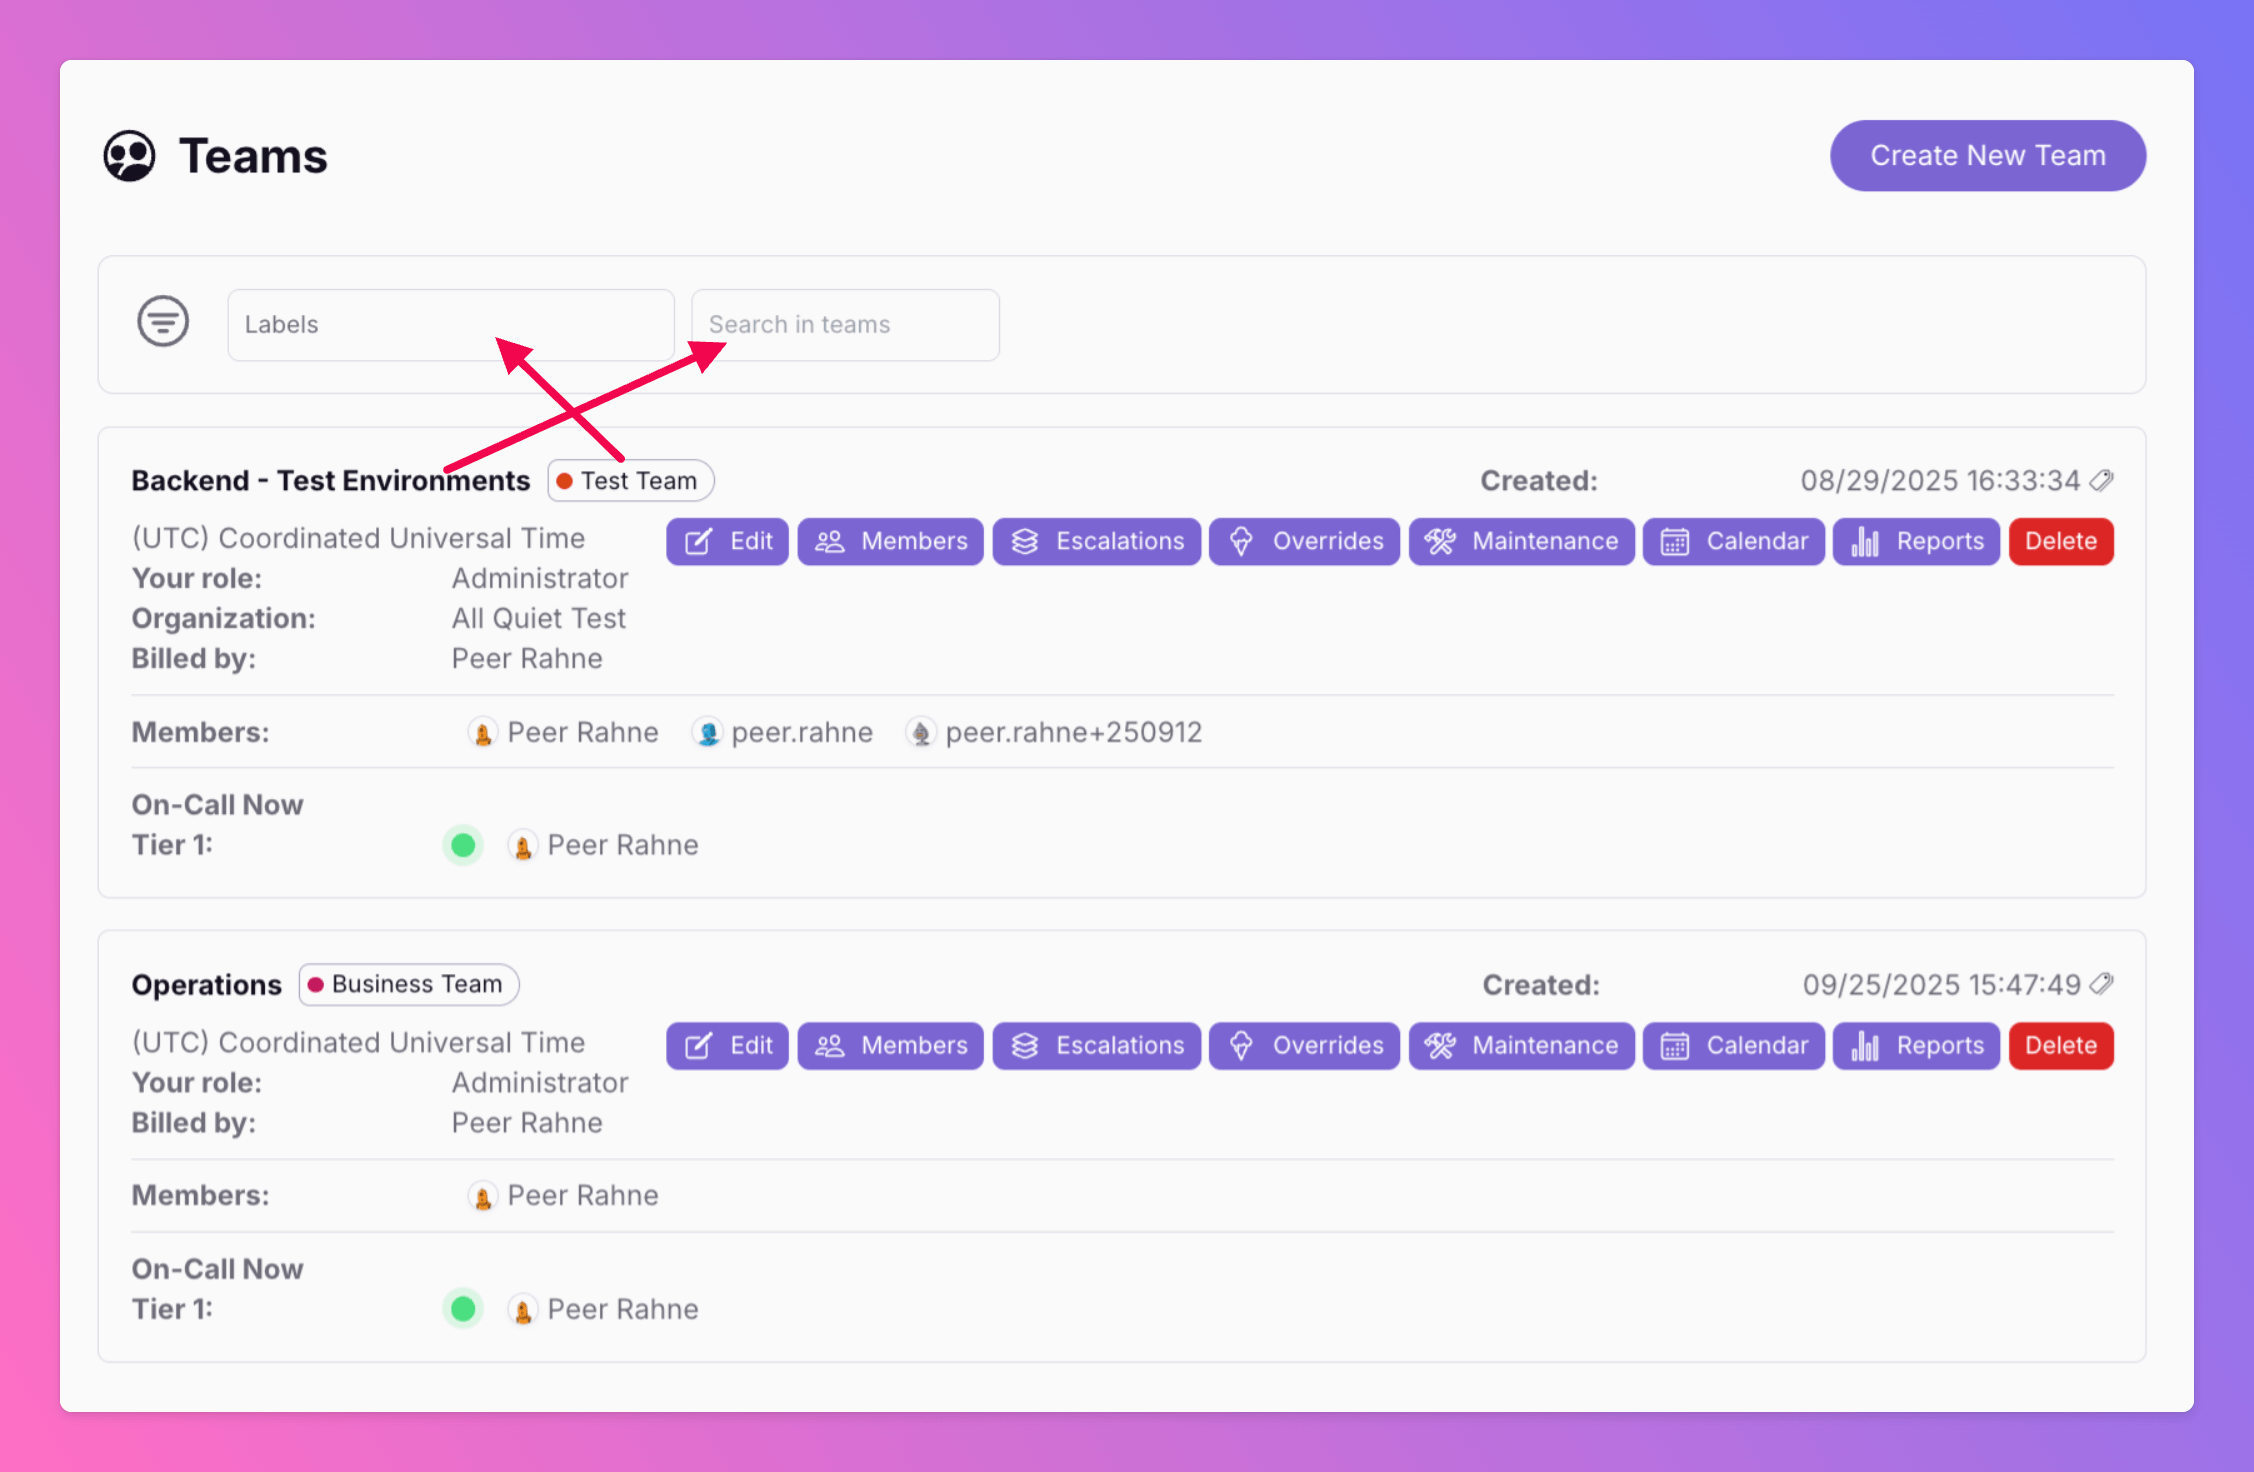This screenshot has height=1472, width=2254.
Task: Focus the Search in teams field
Action: click(x=844, y=325)
